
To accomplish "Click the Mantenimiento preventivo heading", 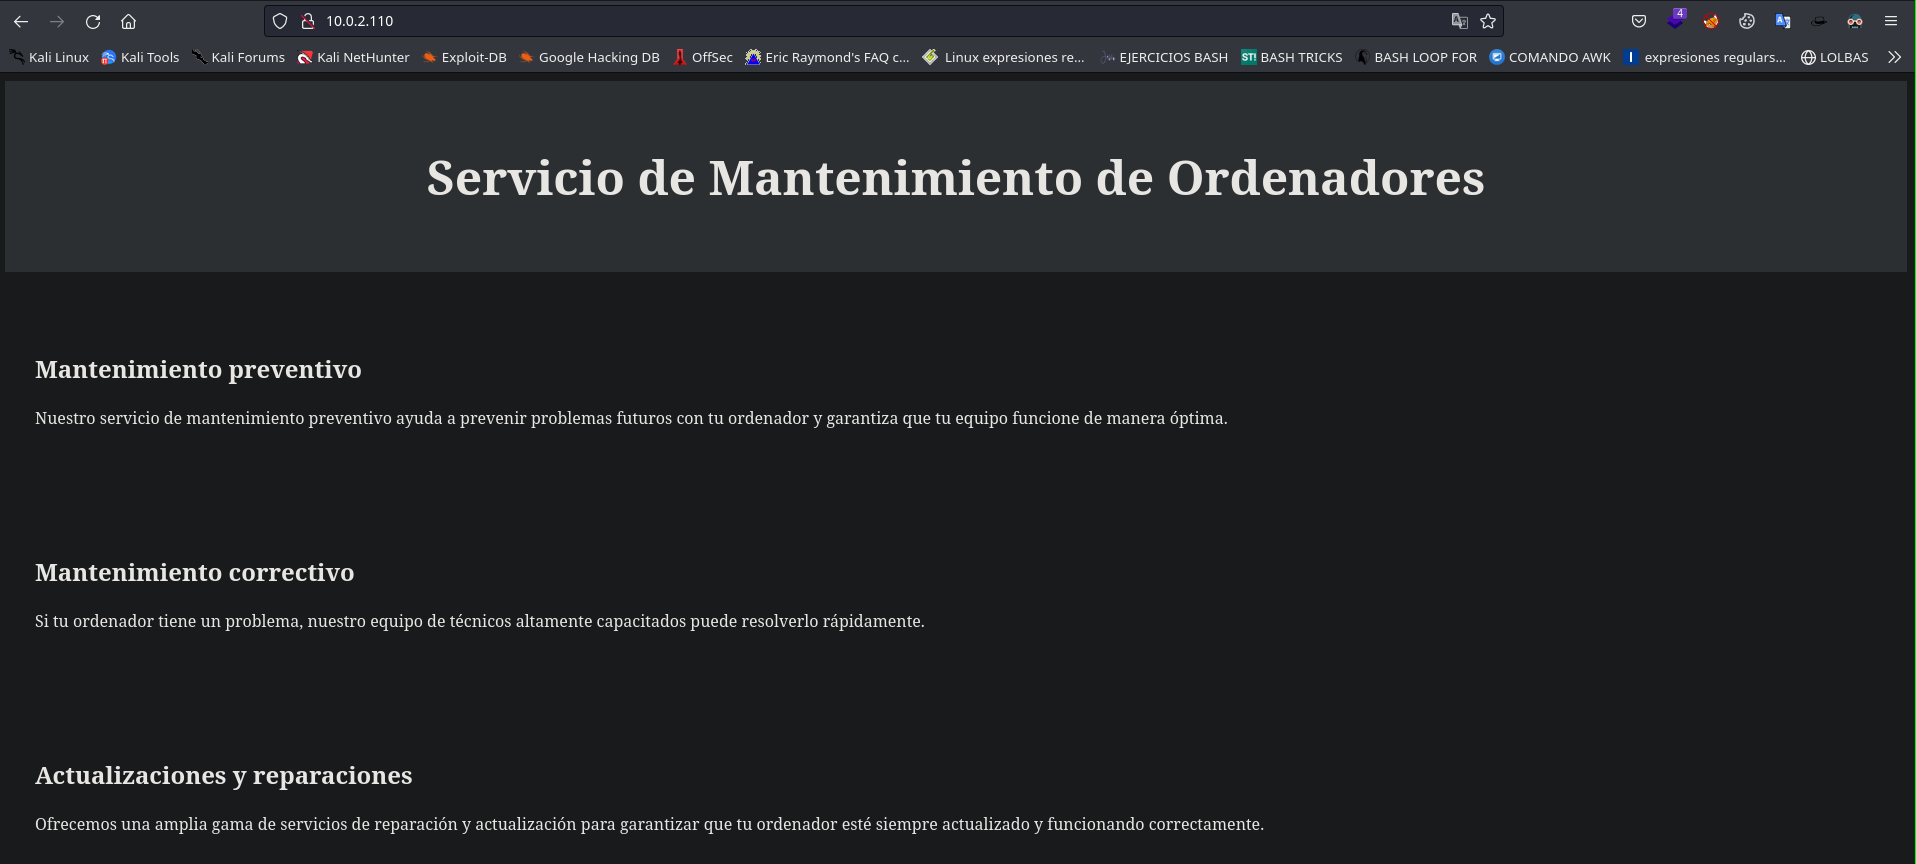I will coord(198,370).
